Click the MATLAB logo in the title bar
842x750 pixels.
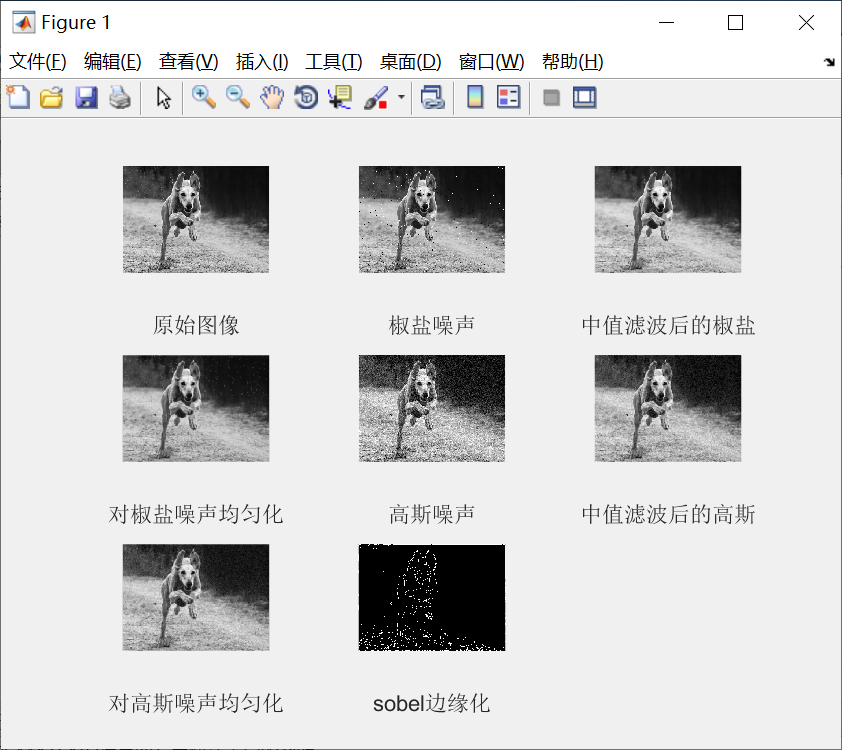pos(23,23)
